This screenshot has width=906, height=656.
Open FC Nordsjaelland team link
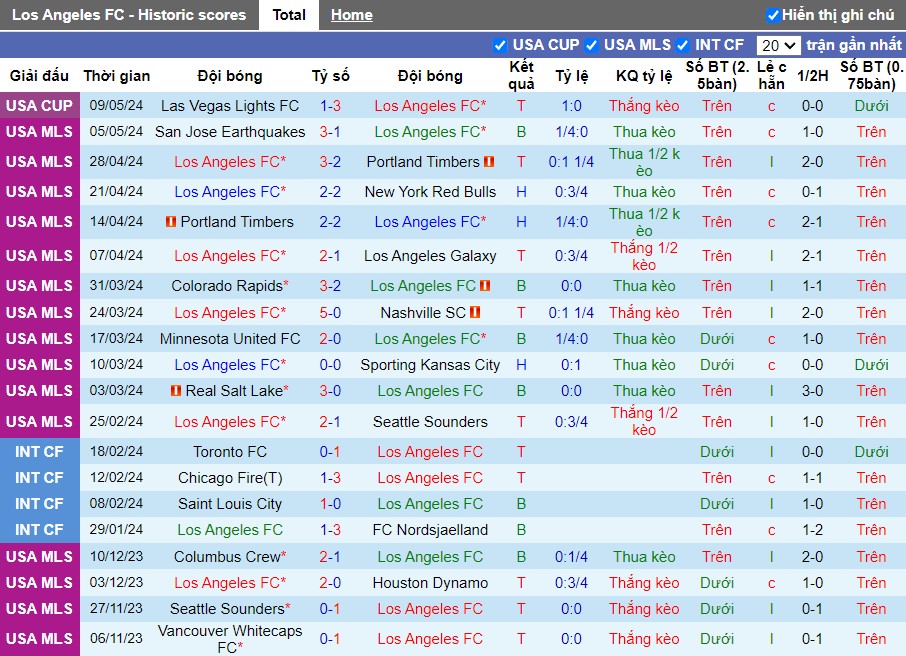(430, 530)
